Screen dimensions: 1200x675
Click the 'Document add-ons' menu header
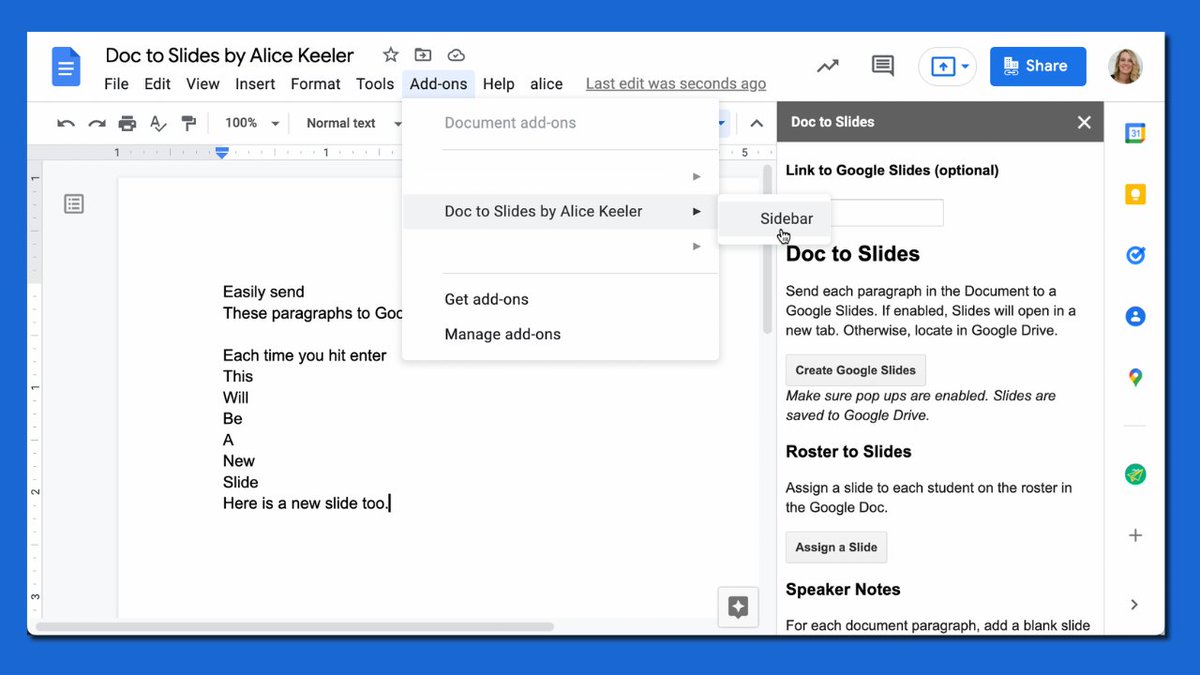point(510,123)
